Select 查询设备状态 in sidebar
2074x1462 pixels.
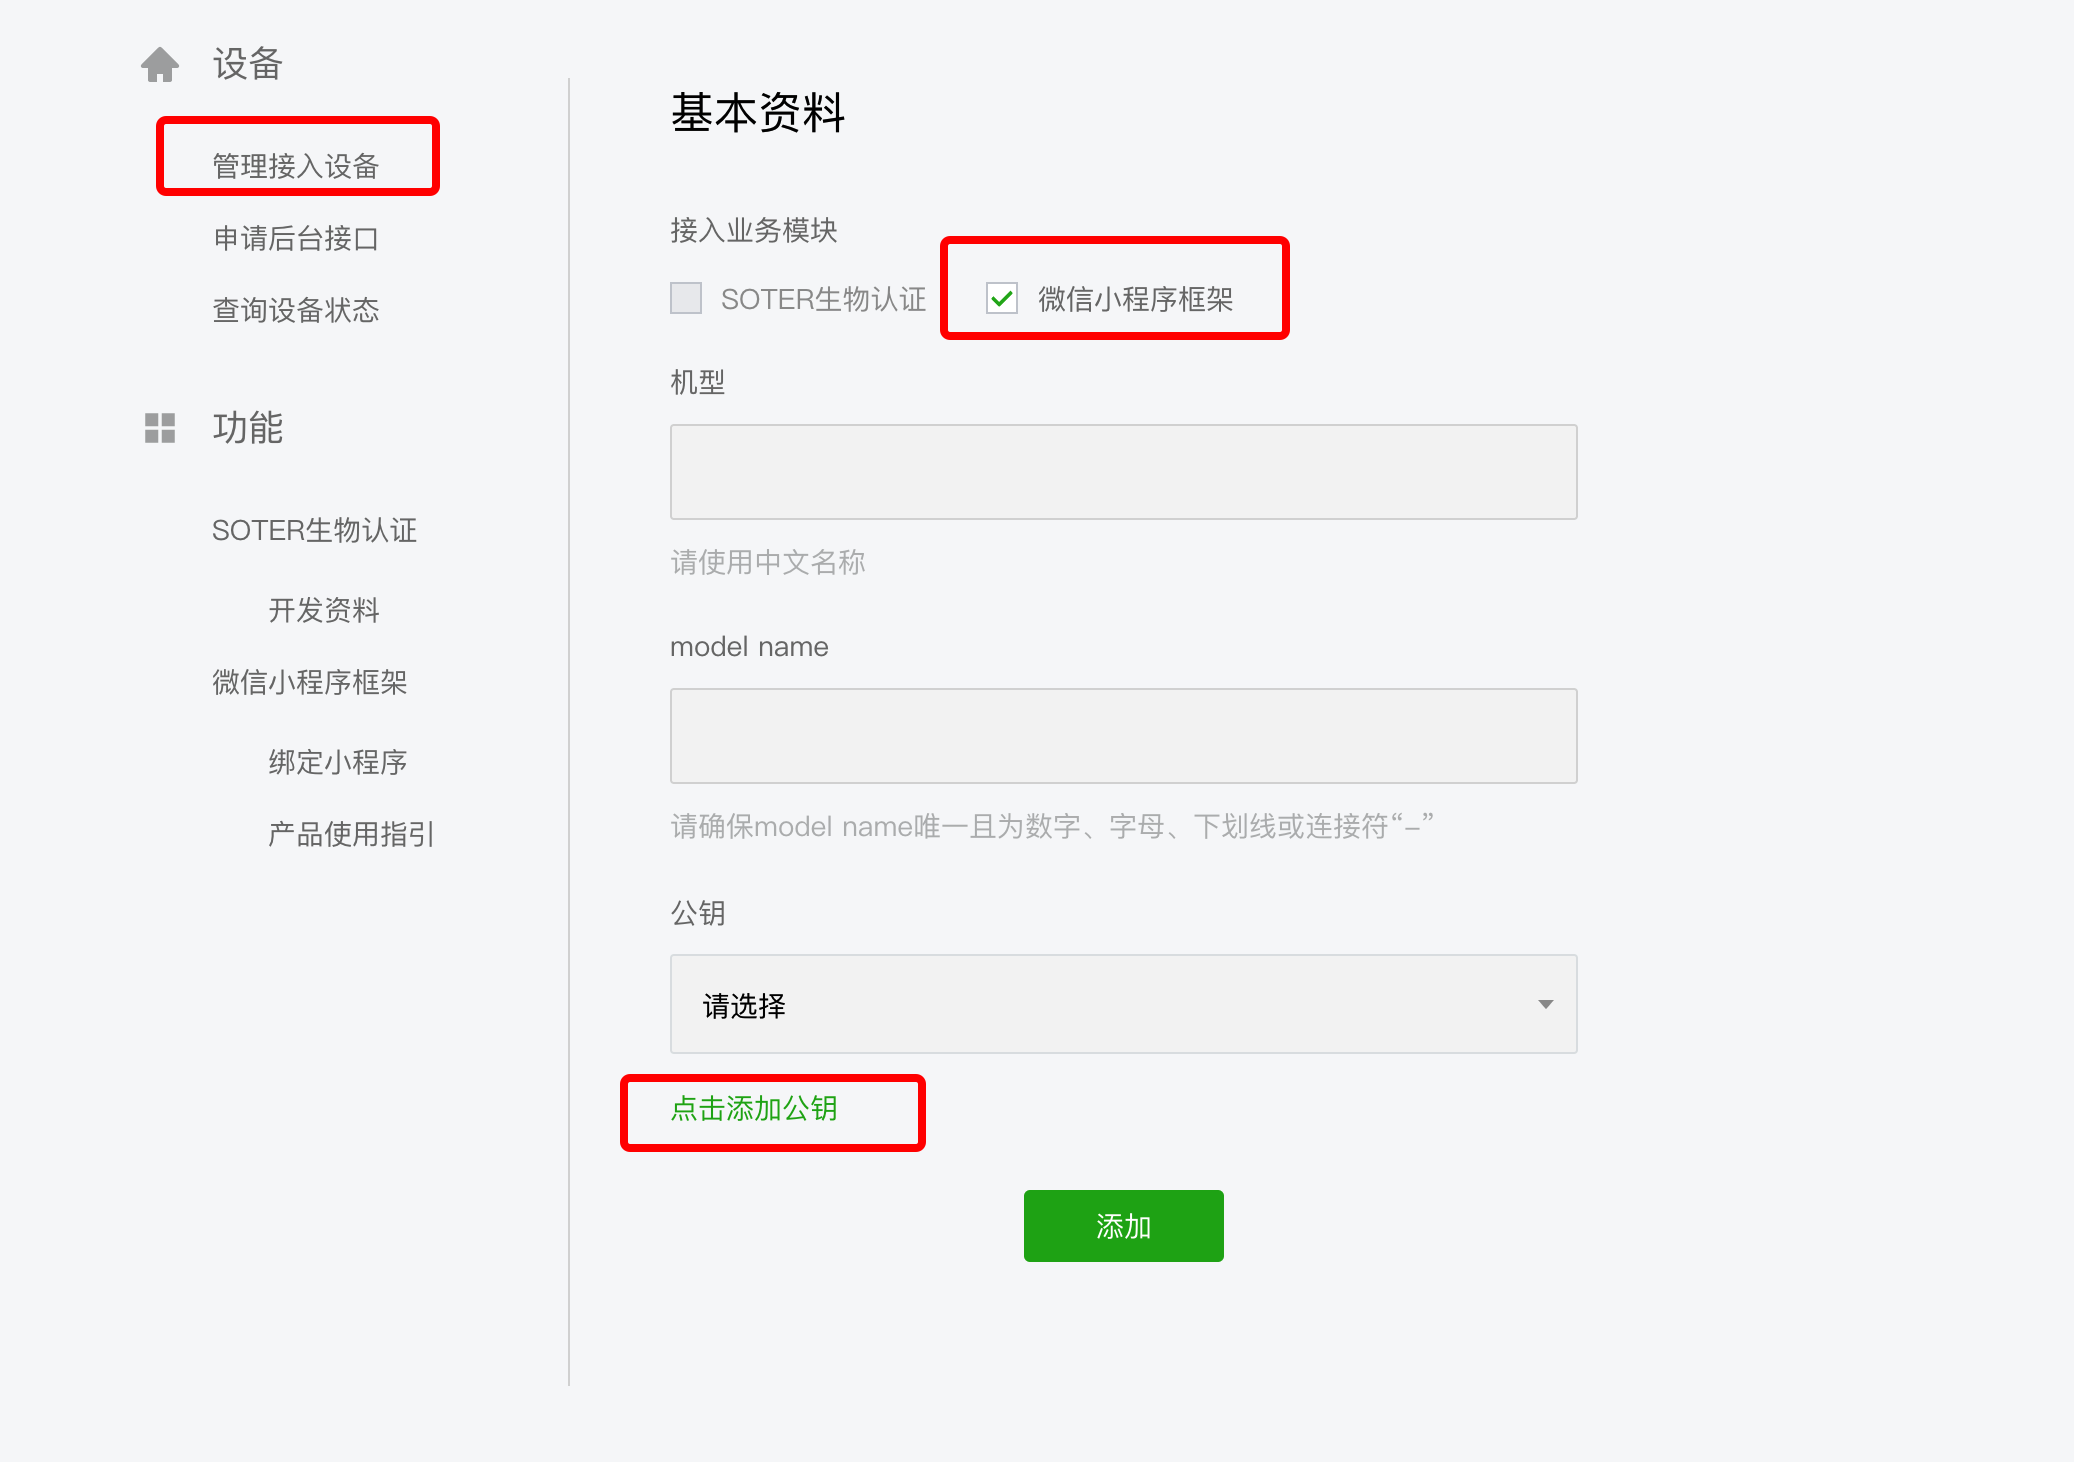(296, 310)
